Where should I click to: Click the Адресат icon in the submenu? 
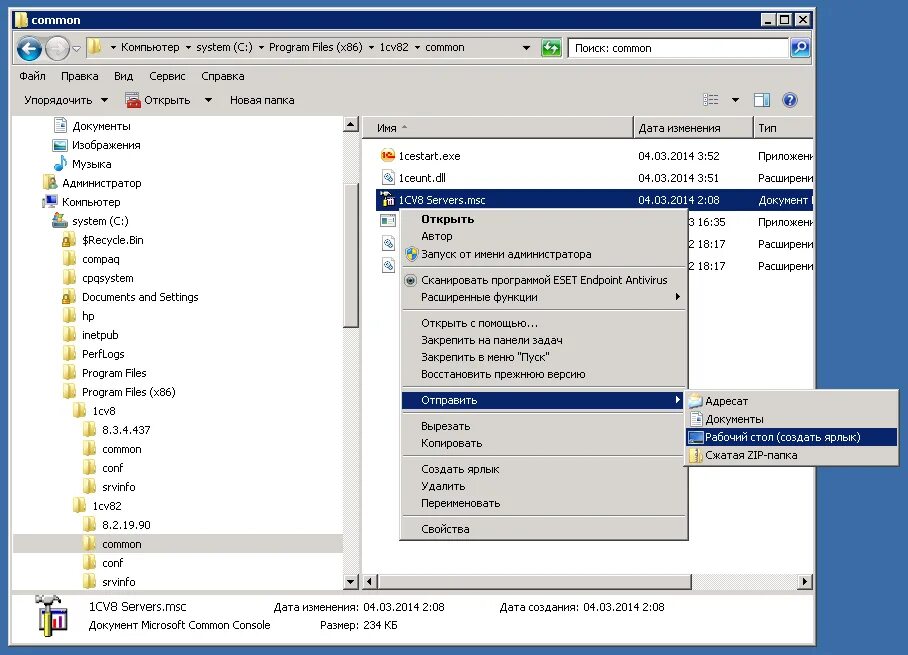coord(695,401)
